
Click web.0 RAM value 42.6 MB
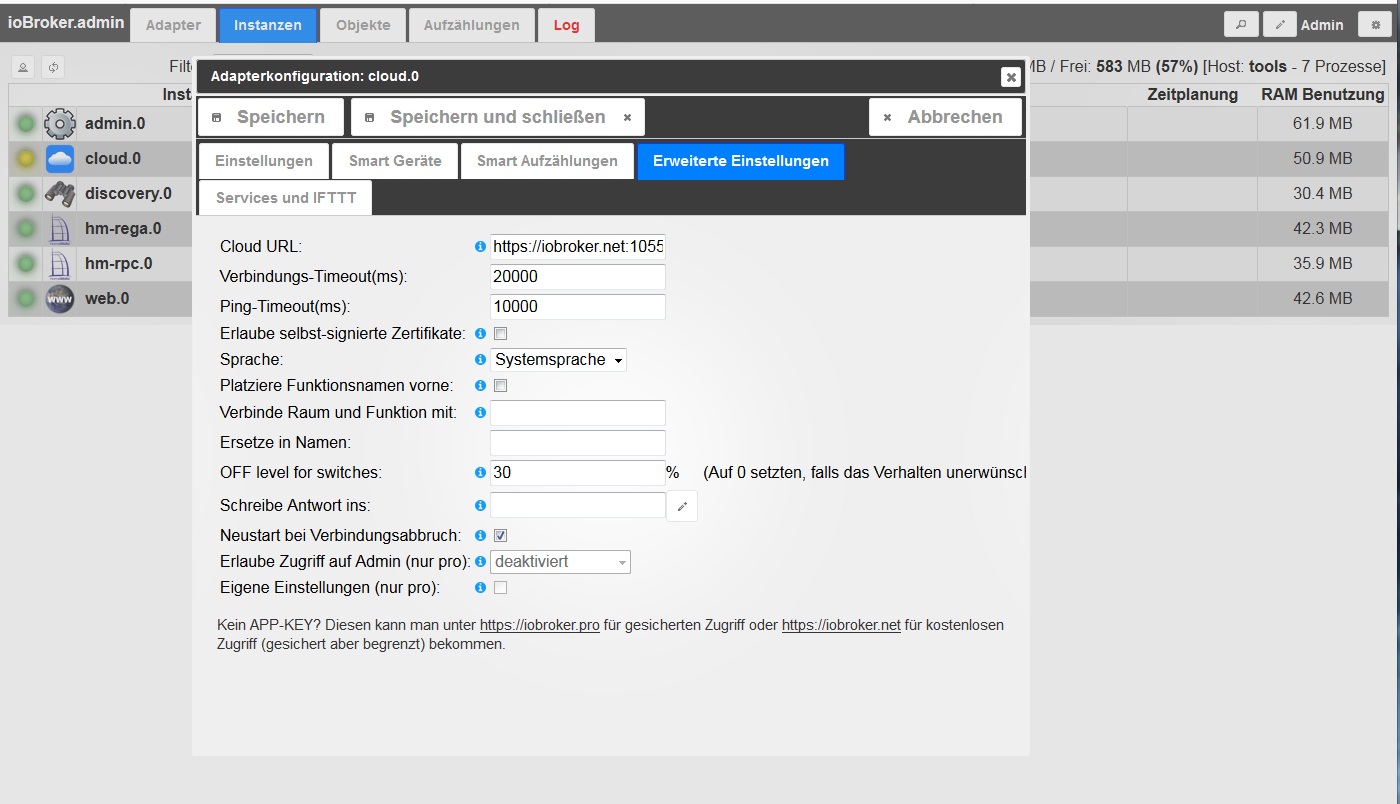(x=1322, y=299)
